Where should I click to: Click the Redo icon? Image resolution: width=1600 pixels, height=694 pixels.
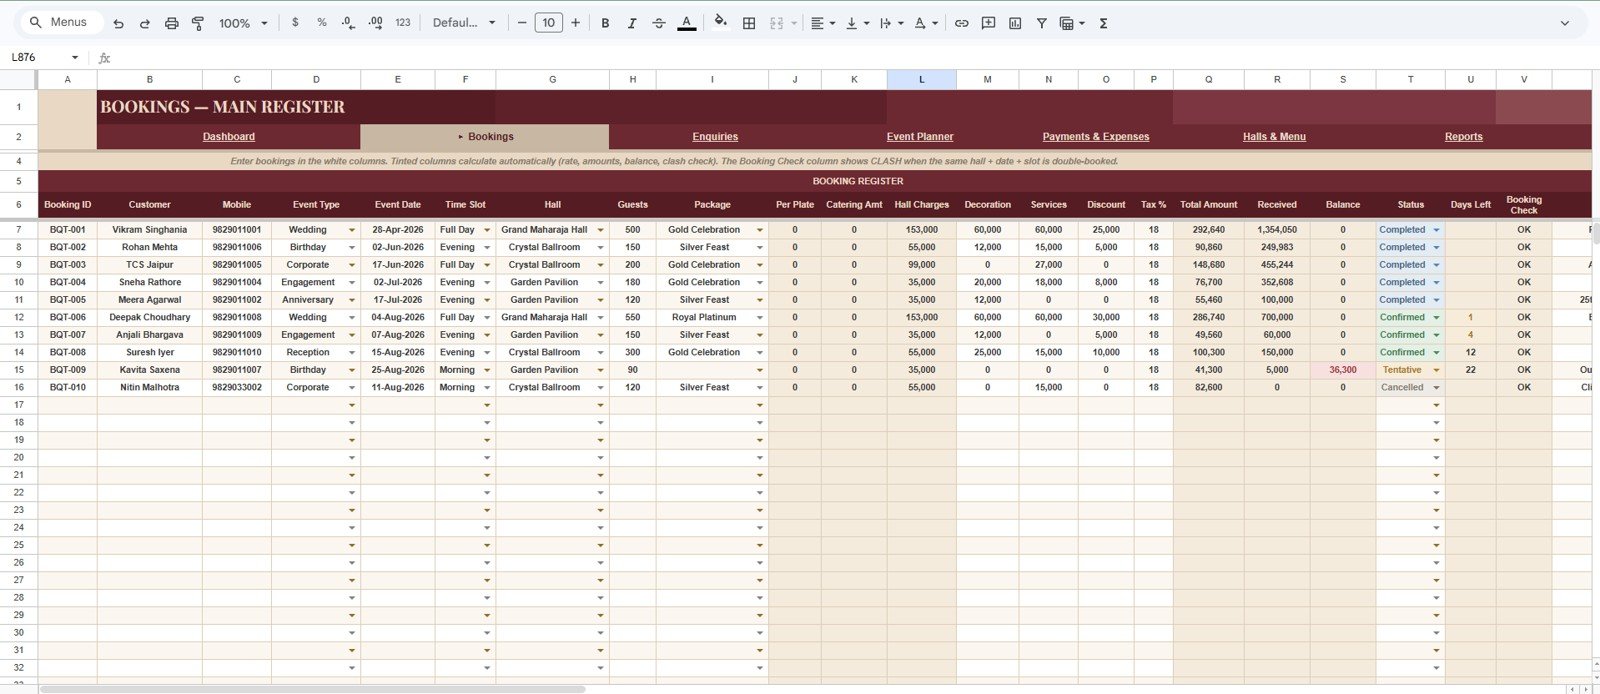(x=145, y=23)
